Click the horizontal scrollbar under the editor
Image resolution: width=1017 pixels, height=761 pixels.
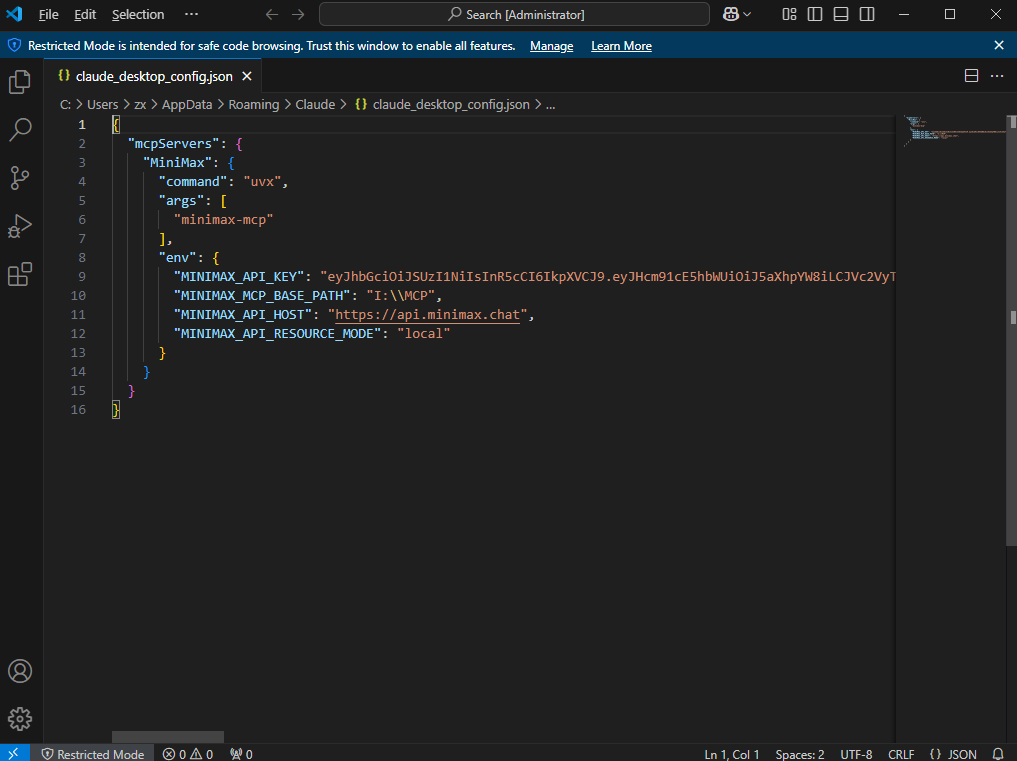point(168,737)
